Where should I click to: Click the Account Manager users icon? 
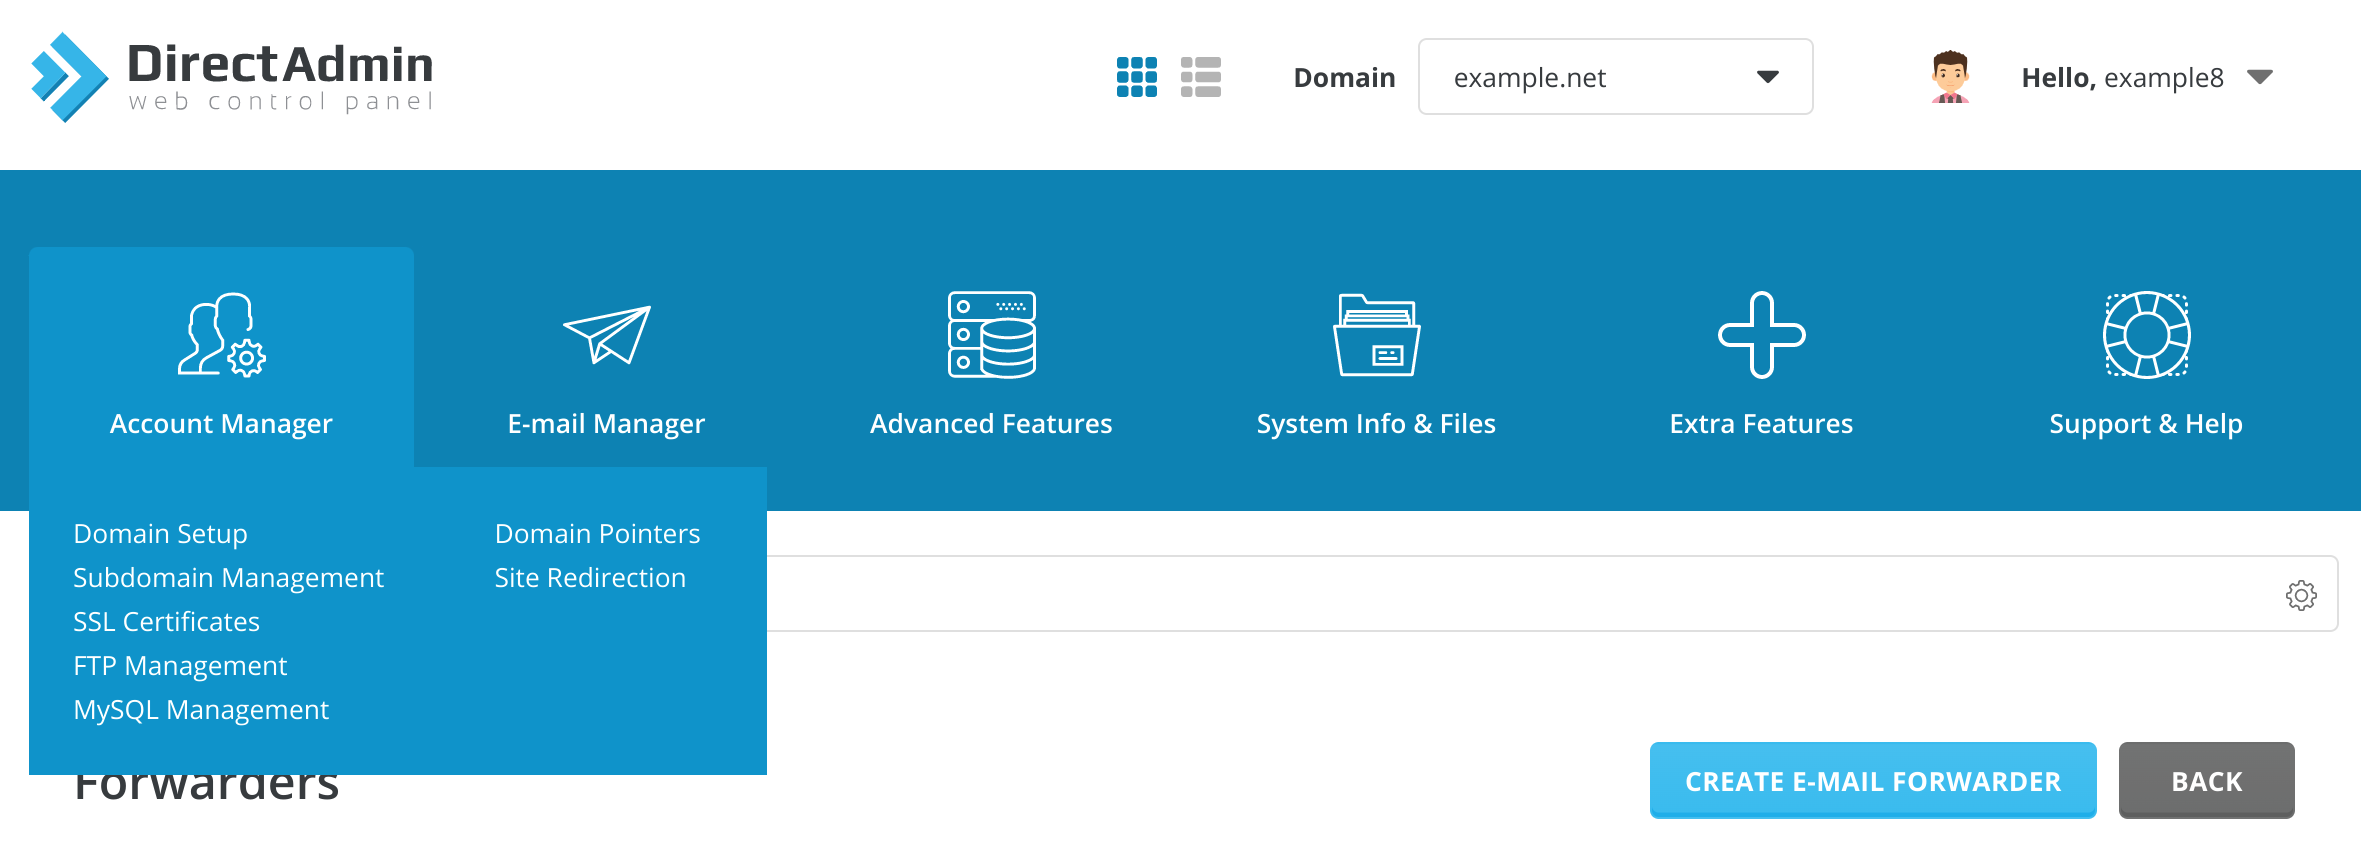pos(221,335)
